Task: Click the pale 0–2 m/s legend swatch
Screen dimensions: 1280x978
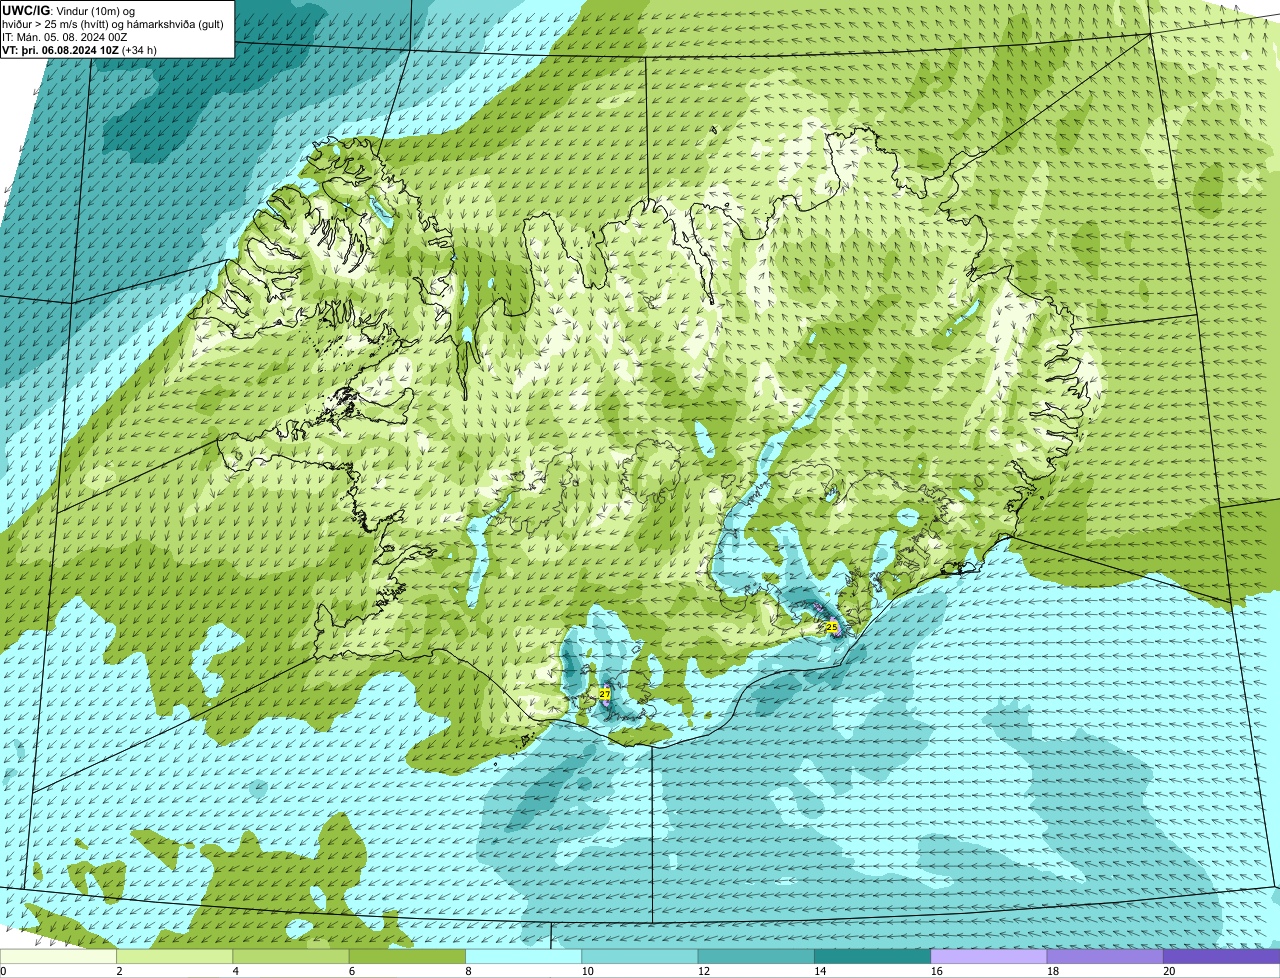Action: coord(58,956)
